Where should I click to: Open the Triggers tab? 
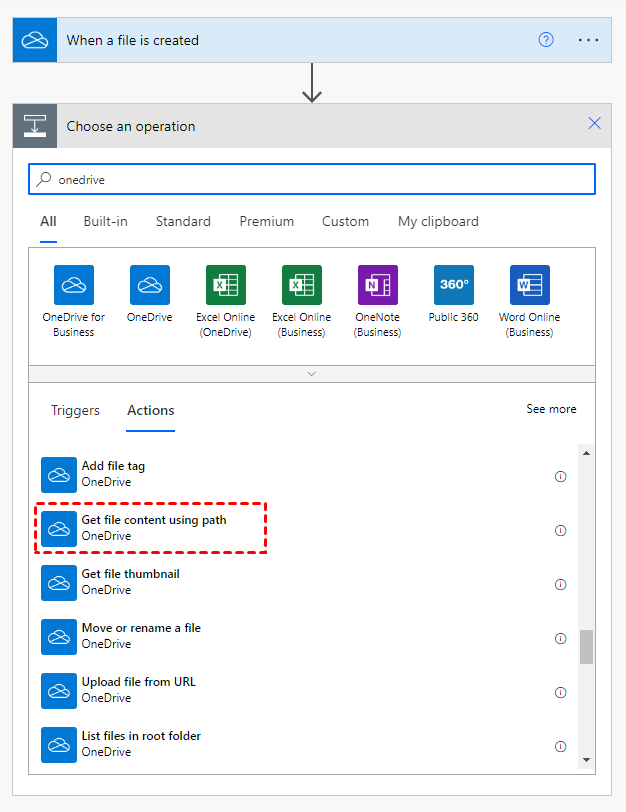coord(75,410)
